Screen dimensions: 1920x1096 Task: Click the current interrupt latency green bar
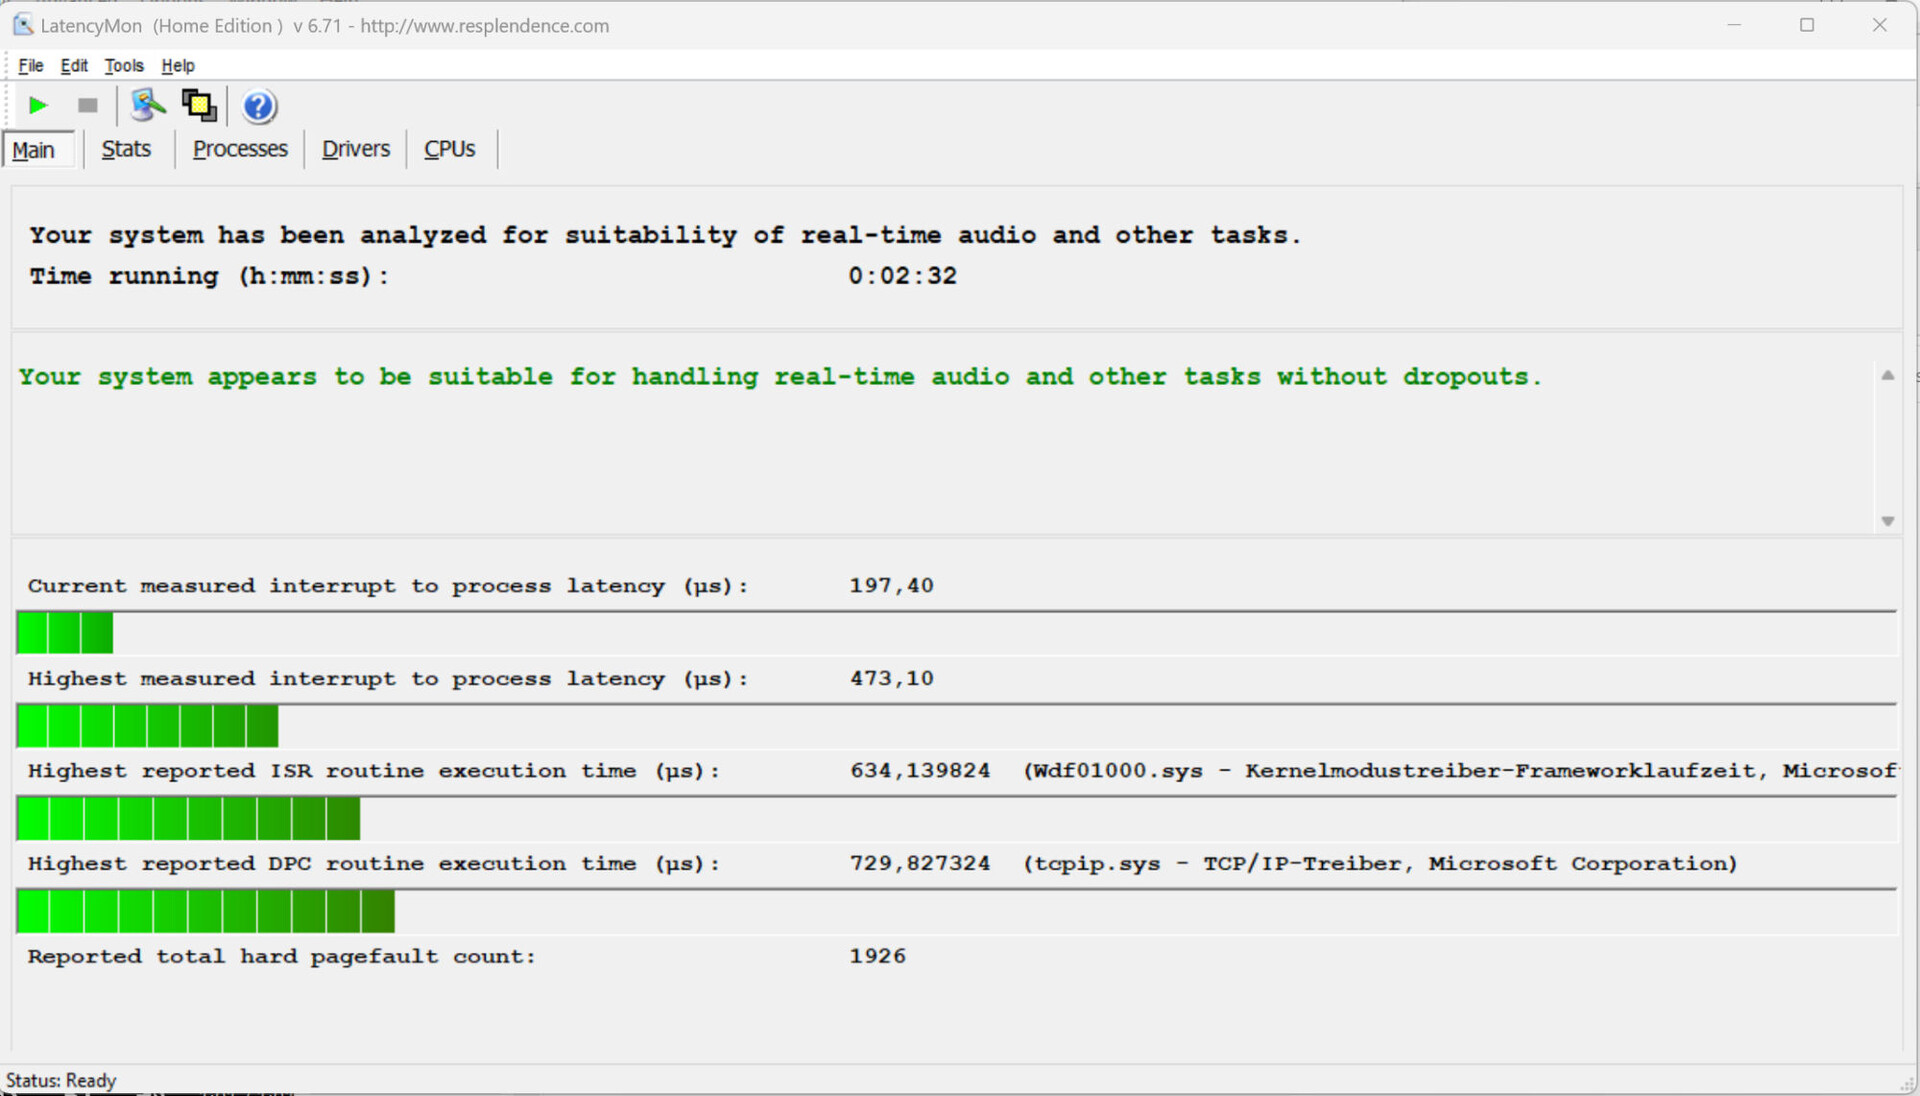pyautogui.click(x=65, y=634)
